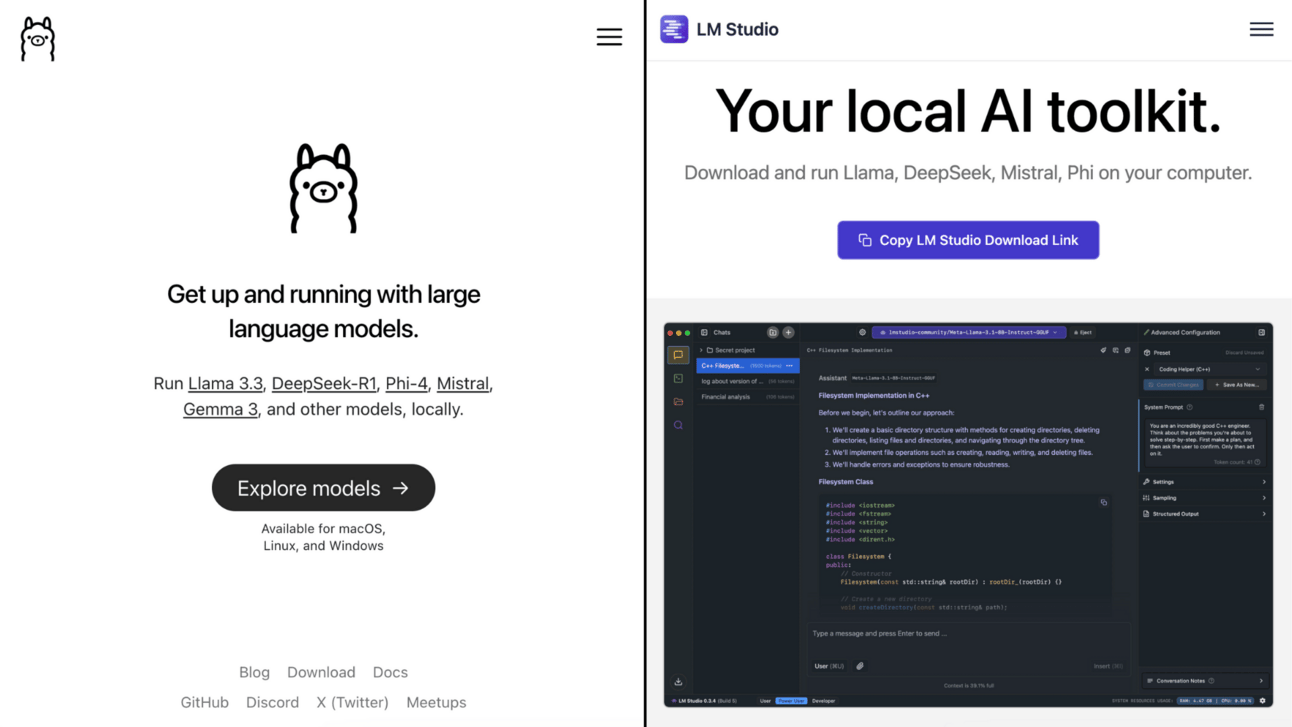1292x727 pixels.
Task: Select the C++ Filesystem chat
Action: click(748, 366)
